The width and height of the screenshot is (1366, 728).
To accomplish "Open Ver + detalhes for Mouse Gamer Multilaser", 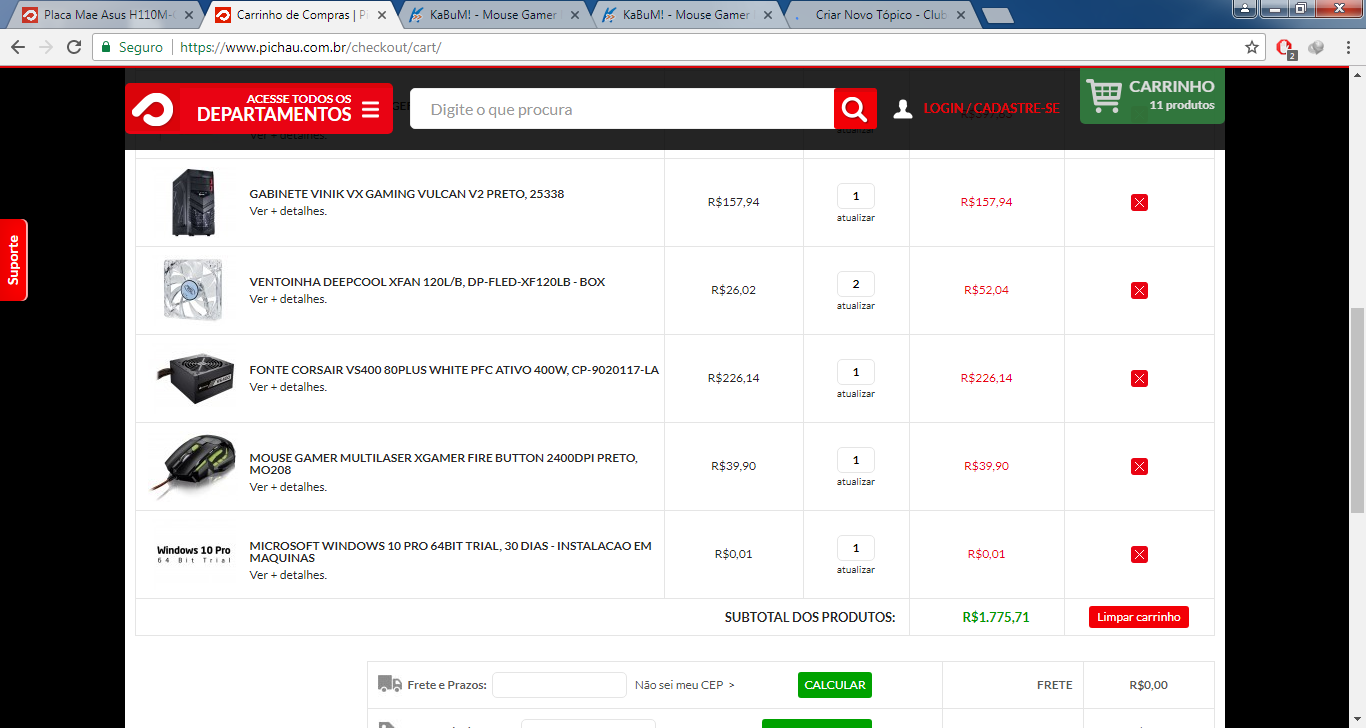I will pyautogui.click(x=288, y=487).
